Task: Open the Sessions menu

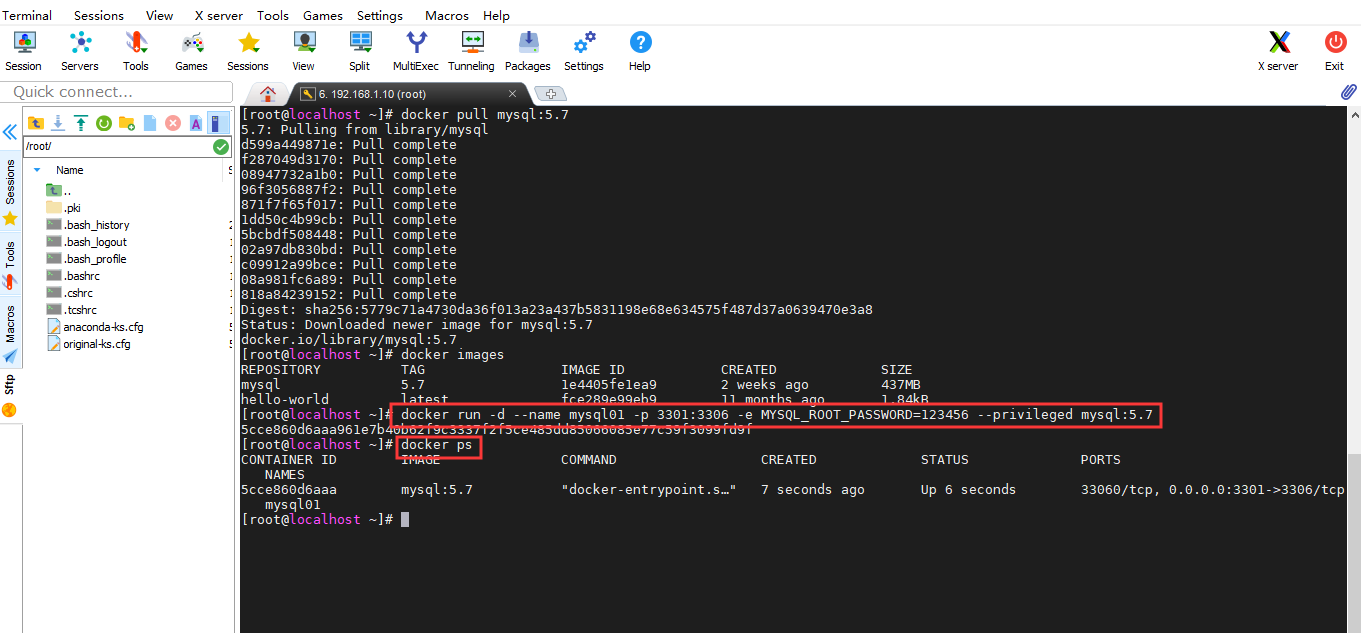Action: 99,15
